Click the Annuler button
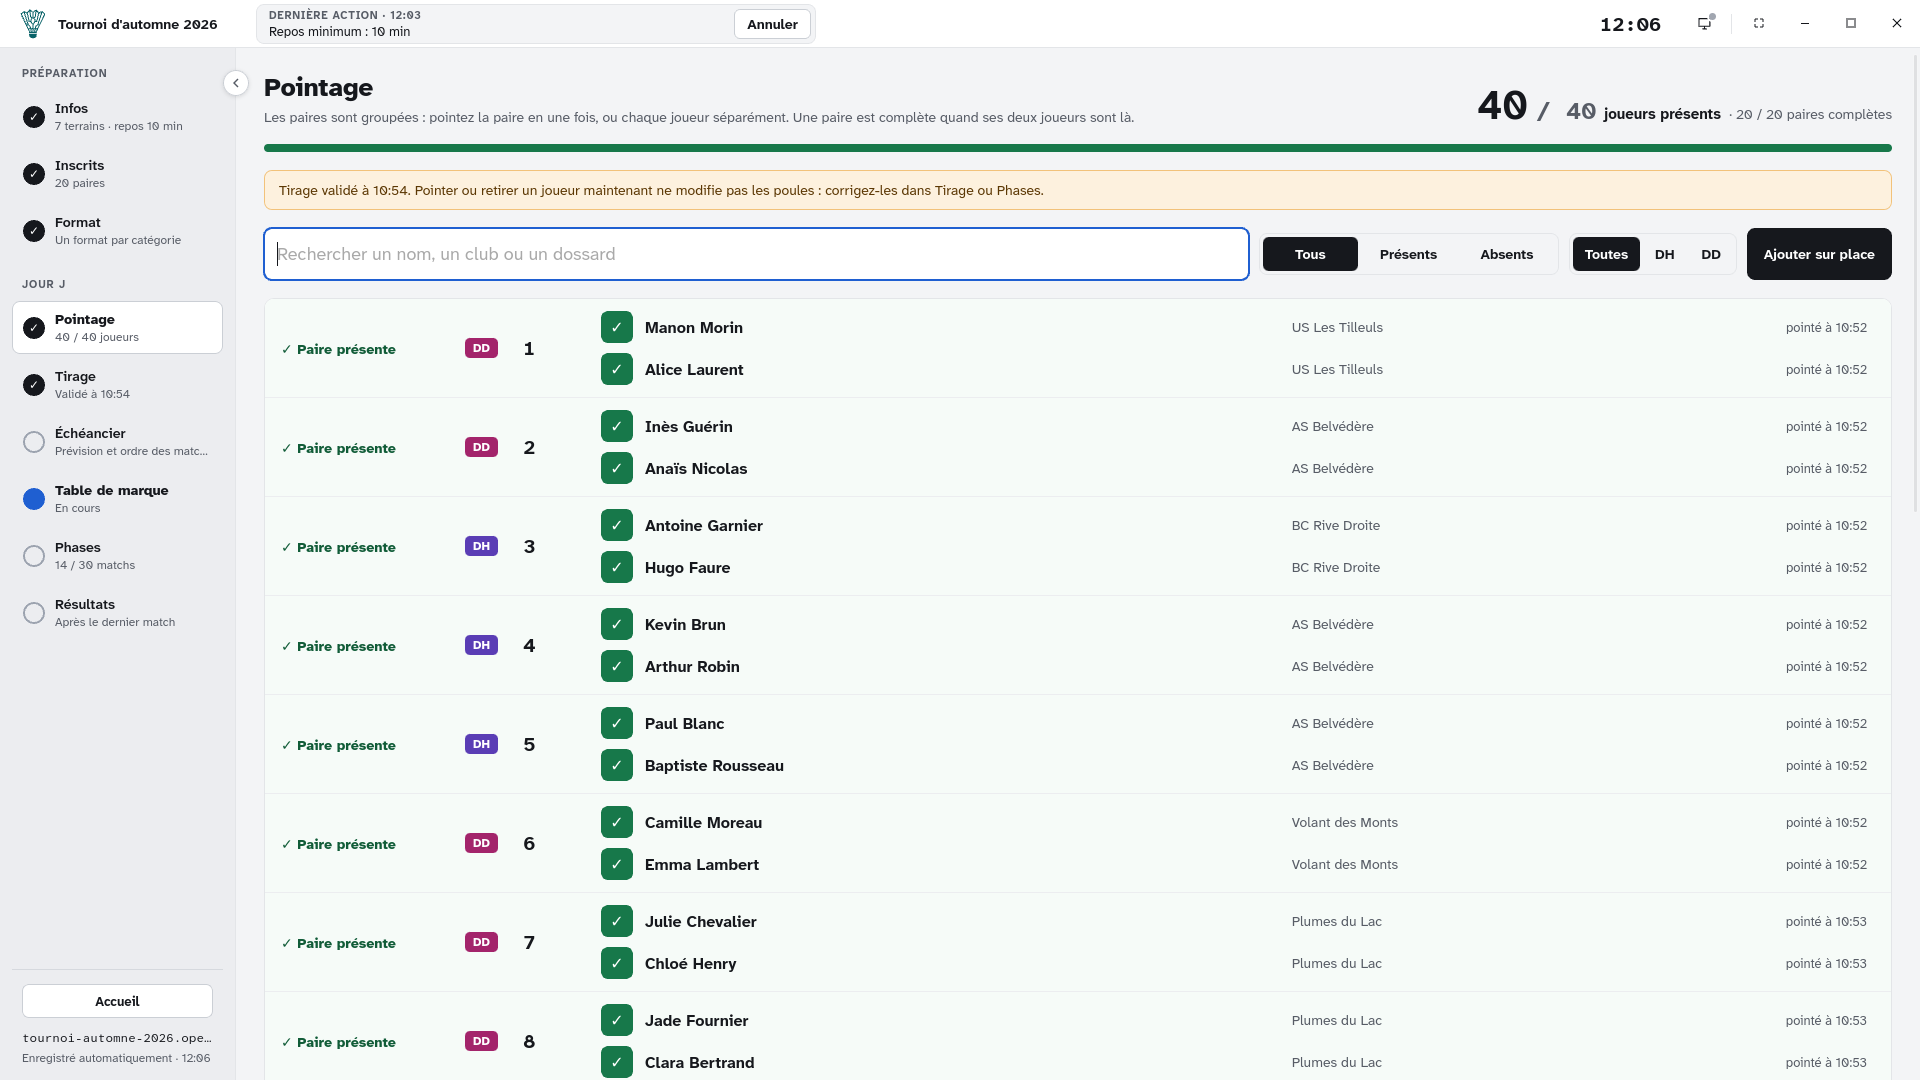The width and height of the screenshot is (1920, 1080). coord(772,24)
